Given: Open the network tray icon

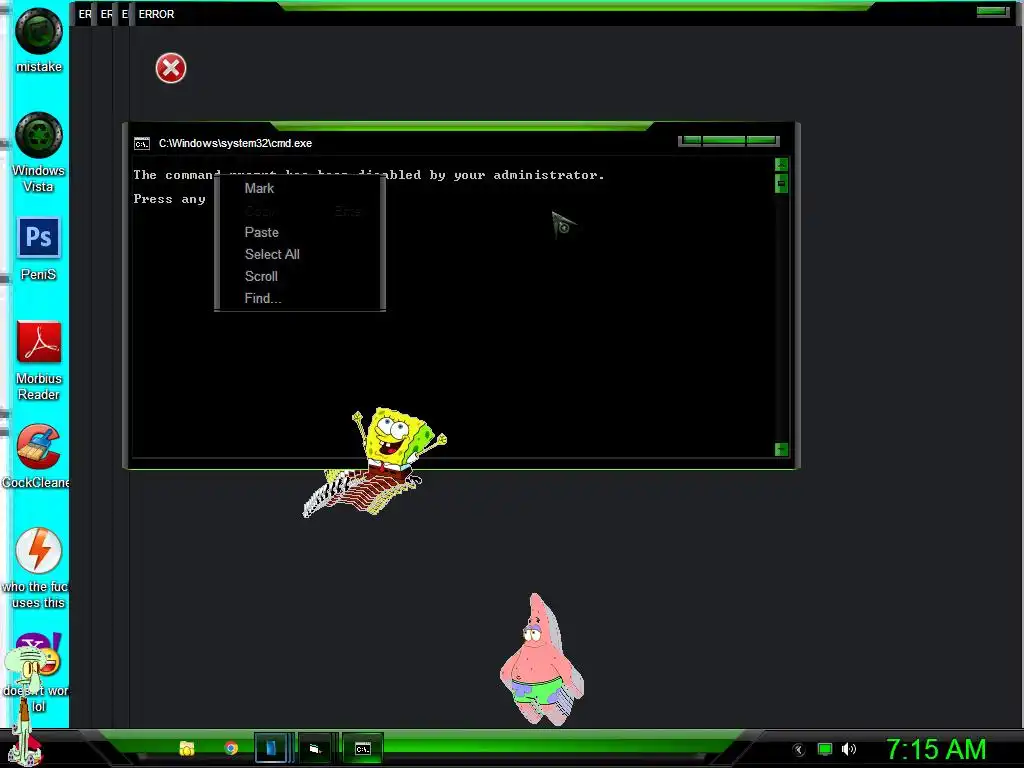Looking at the screenshot, I should 825,750.
